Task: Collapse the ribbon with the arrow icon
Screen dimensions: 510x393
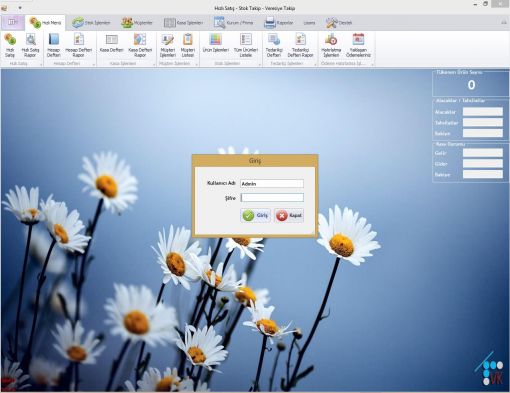Action: click(504, 23)
